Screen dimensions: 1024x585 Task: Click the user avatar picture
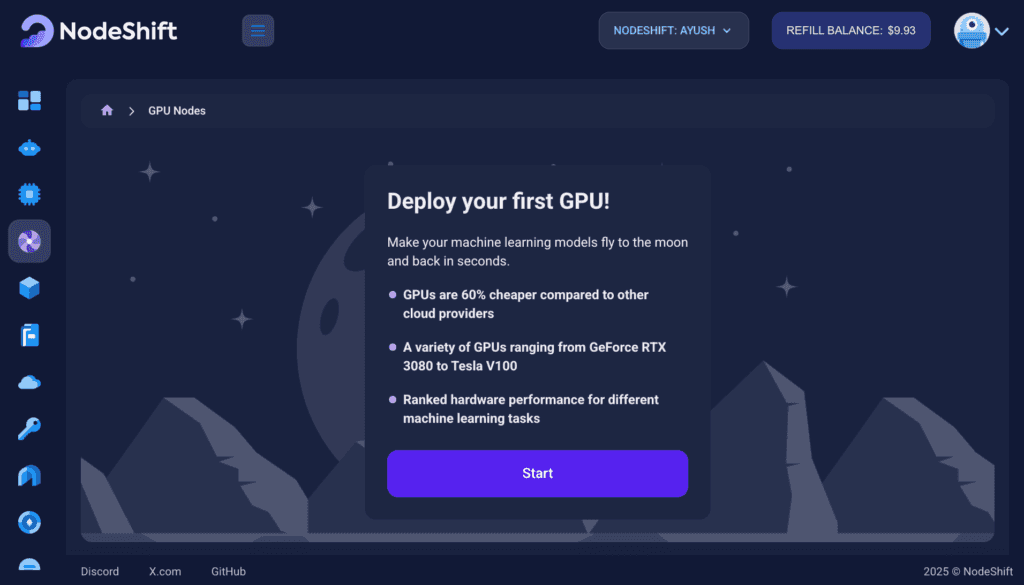(972, 31)
